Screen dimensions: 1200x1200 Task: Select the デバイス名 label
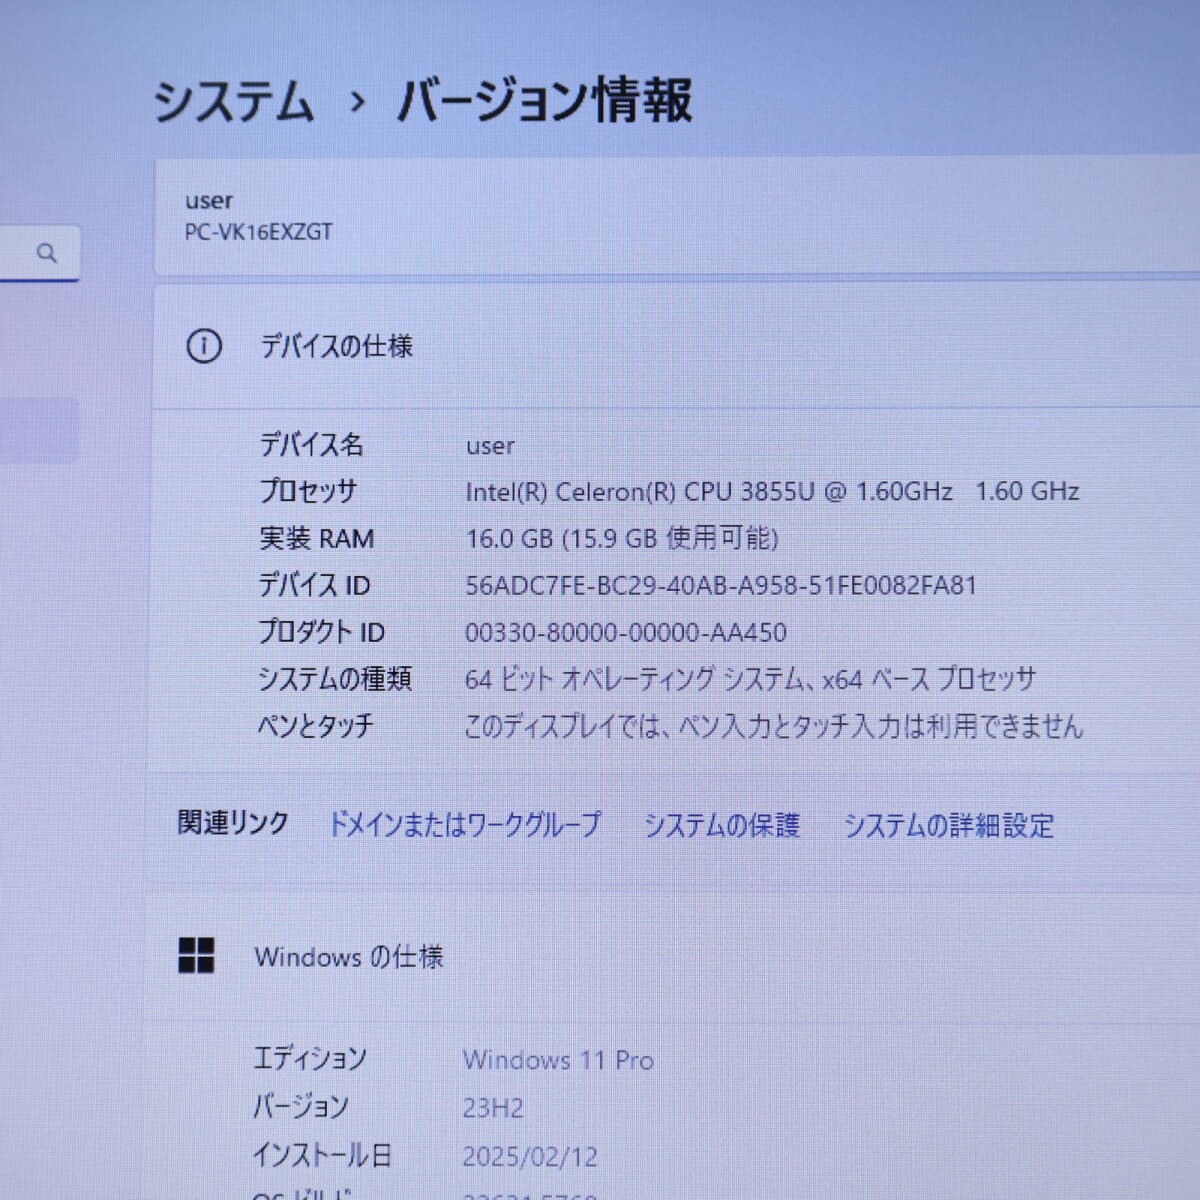coord(311,444)
